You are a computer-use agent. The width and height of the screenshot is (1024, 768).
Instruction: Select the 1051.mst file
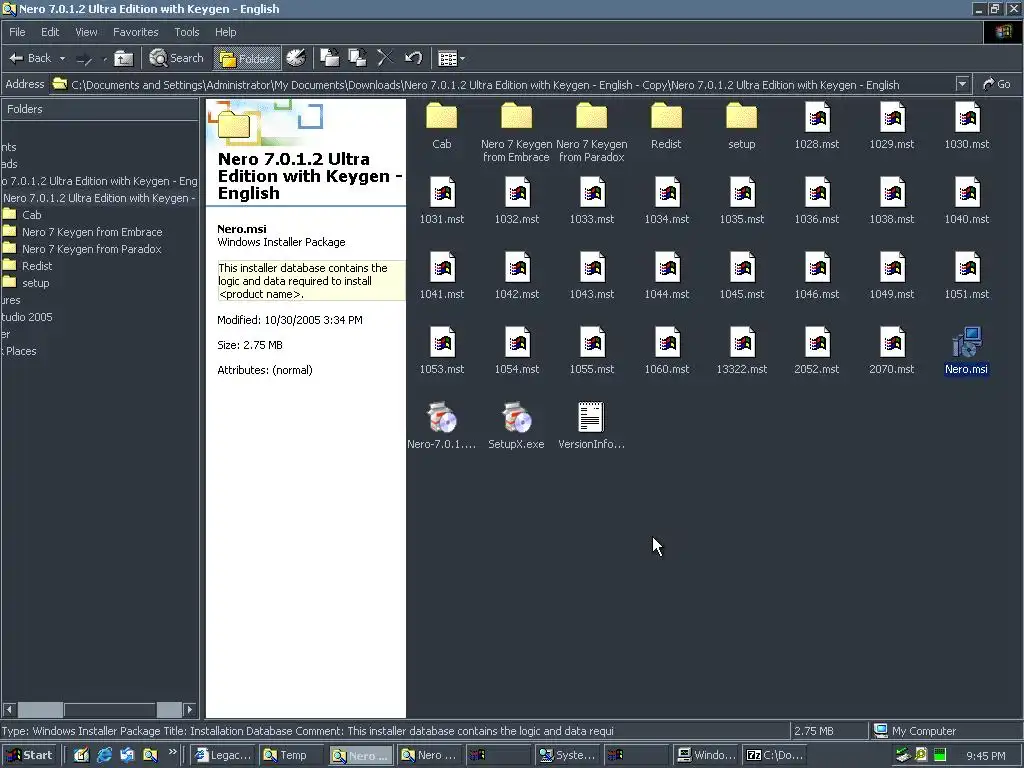point(967,277)
